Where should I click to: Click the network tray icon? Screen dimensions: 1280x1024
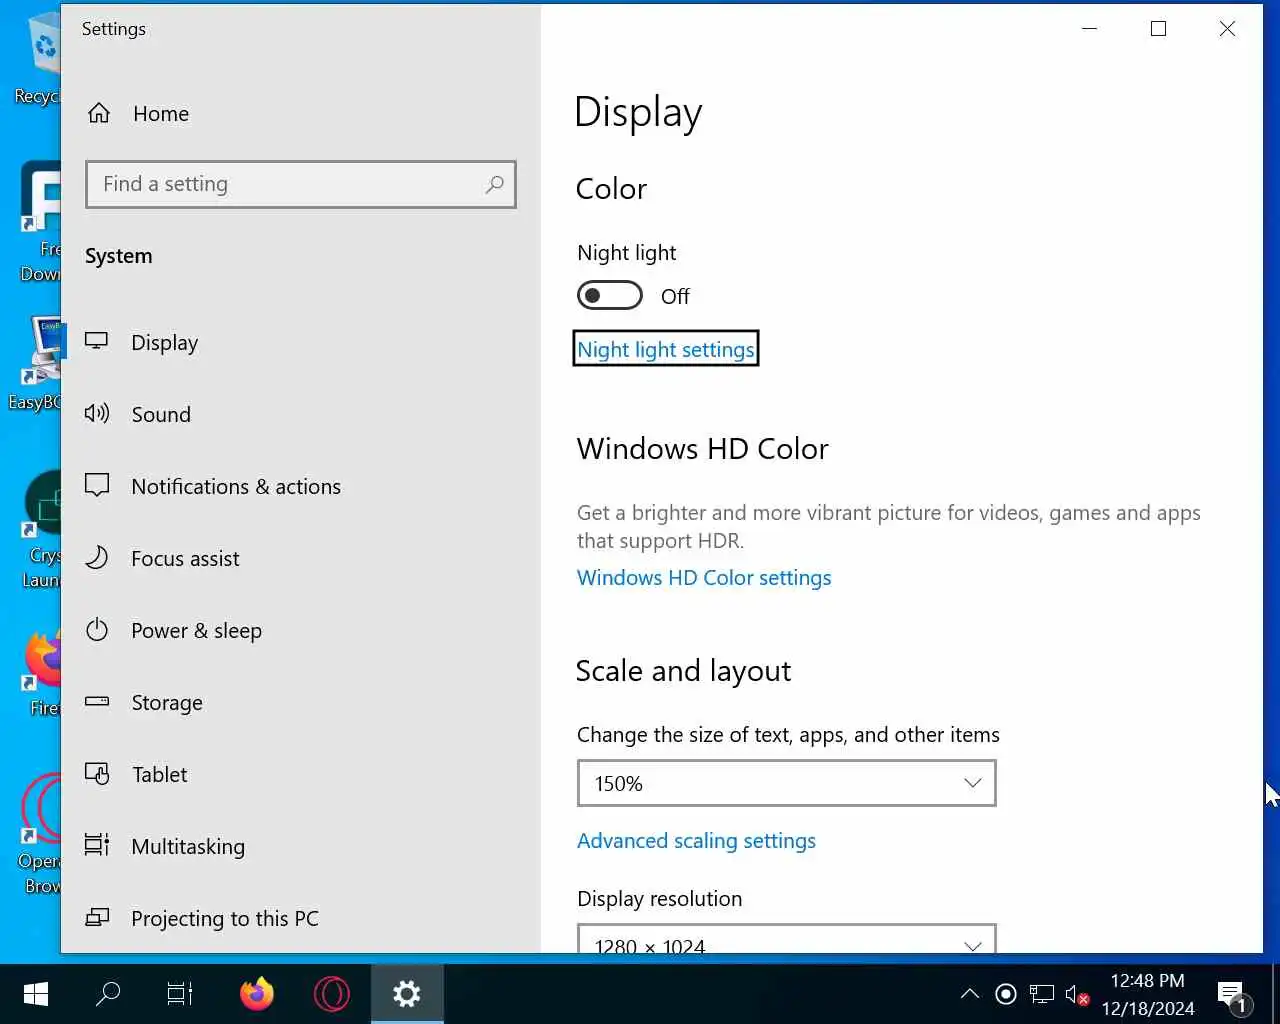[1042, 994]
